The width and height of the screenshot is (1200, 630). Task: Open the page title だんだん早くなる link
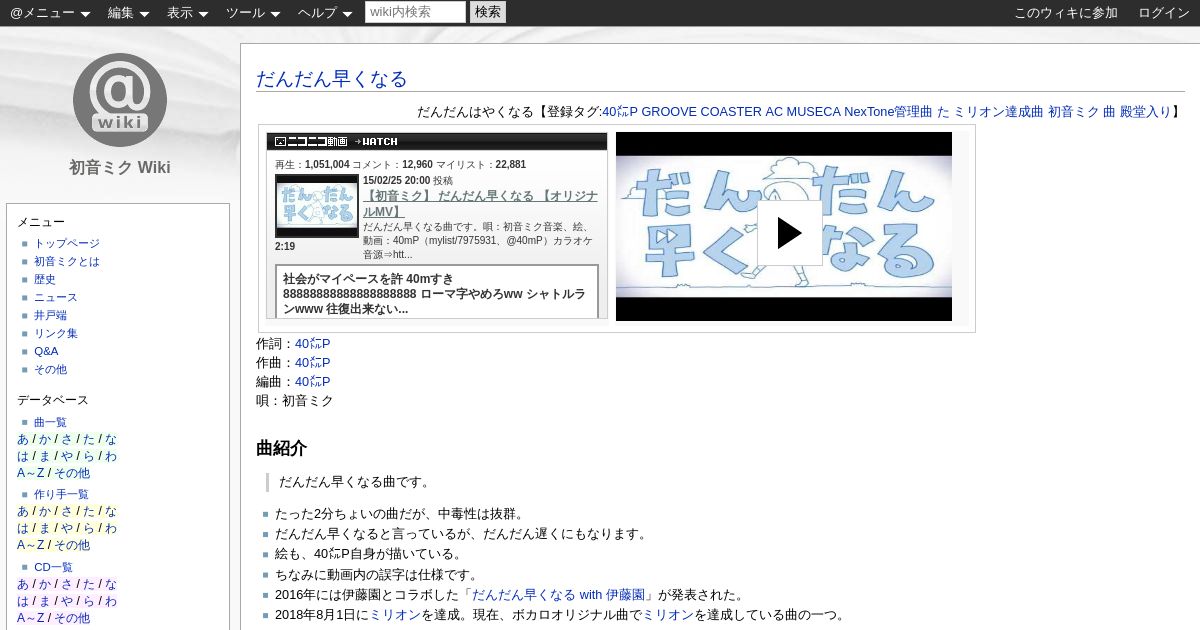pos(331,79)
